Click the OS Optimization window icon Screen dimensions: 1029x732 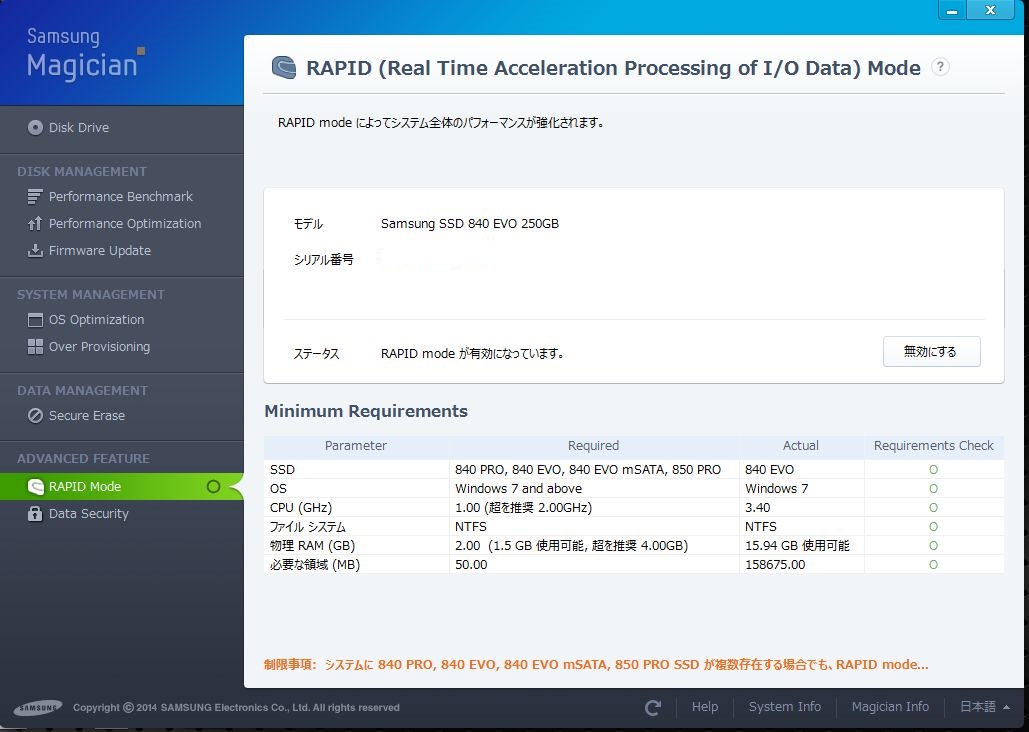tap(35, 320)
